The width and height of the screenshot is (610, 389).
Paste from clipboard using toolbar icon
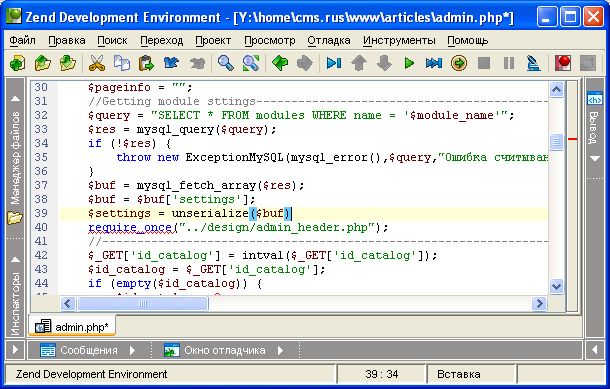pos(147,63)
